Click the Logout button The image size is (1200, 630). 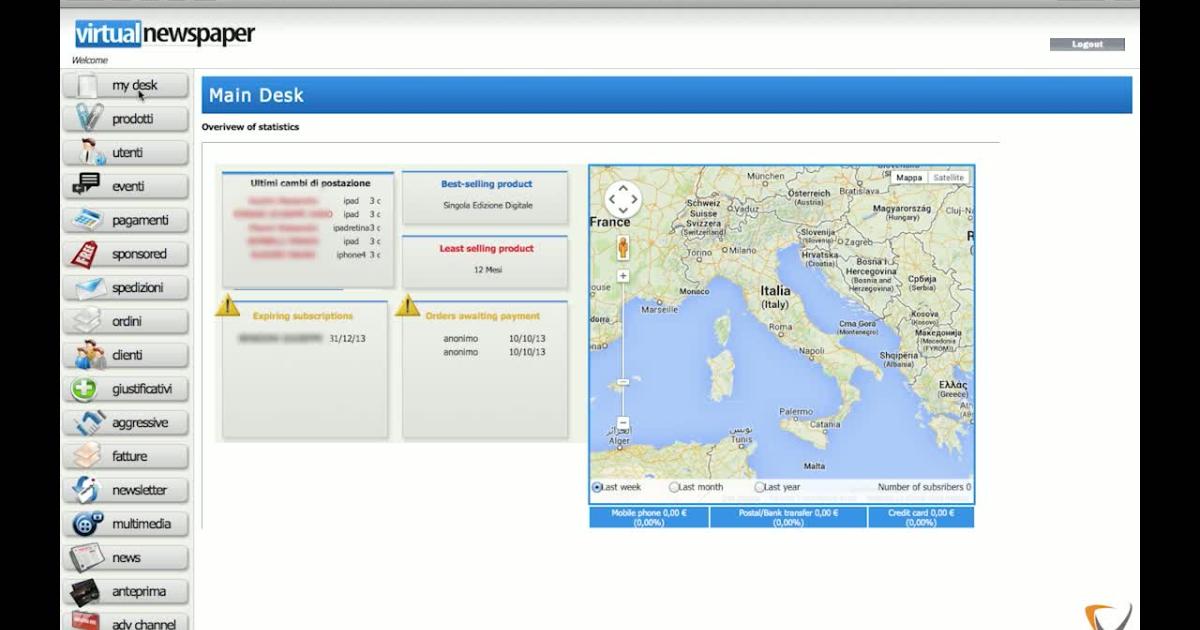tap(1087, 44)
